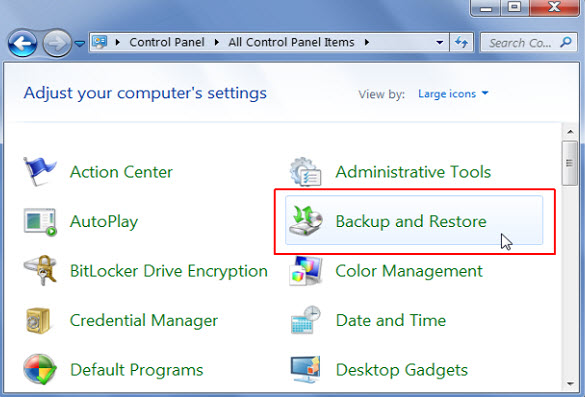Click the Administrative Tools gear icon
This screenshot has width=585, height=397.
click(x=305, y=172)
